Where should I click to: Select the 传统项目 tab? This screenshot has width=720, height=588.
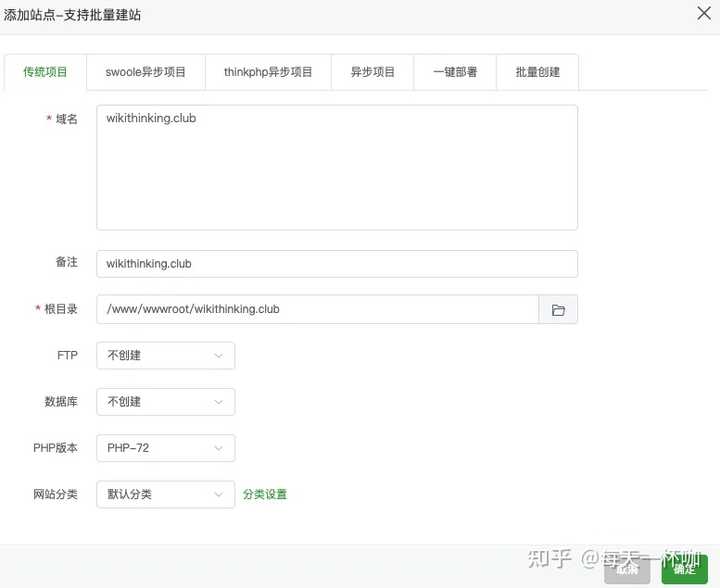(x=45, y=72)
